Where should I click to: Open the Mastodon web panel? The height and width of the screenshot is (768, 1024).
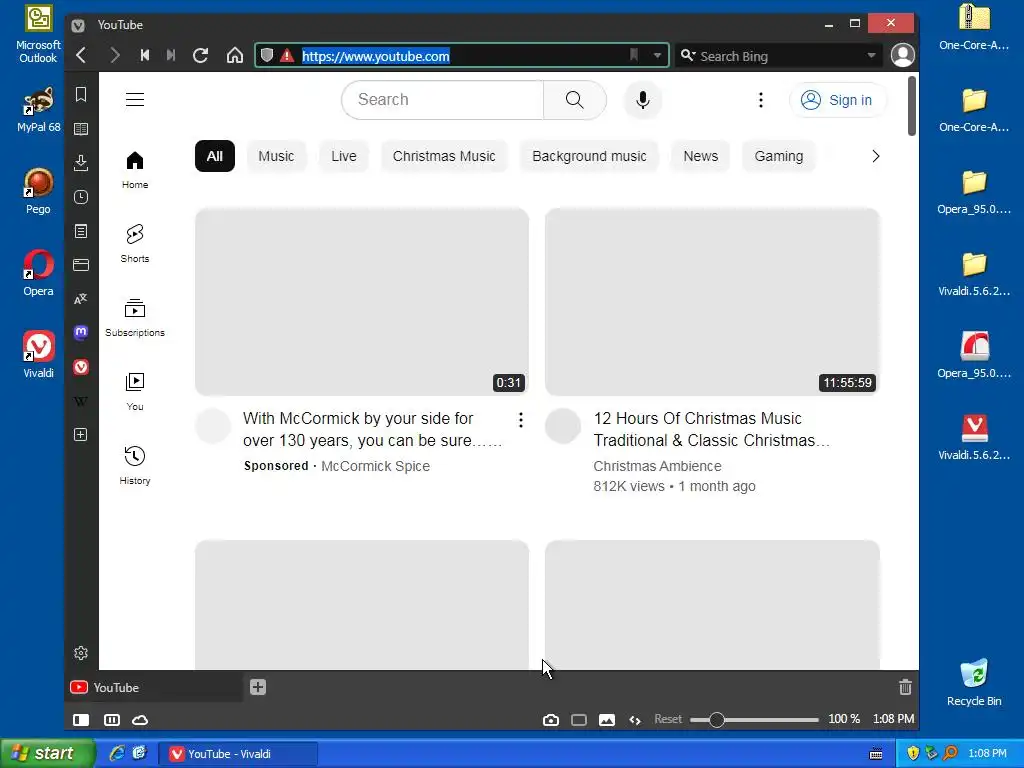click(81, 333)
